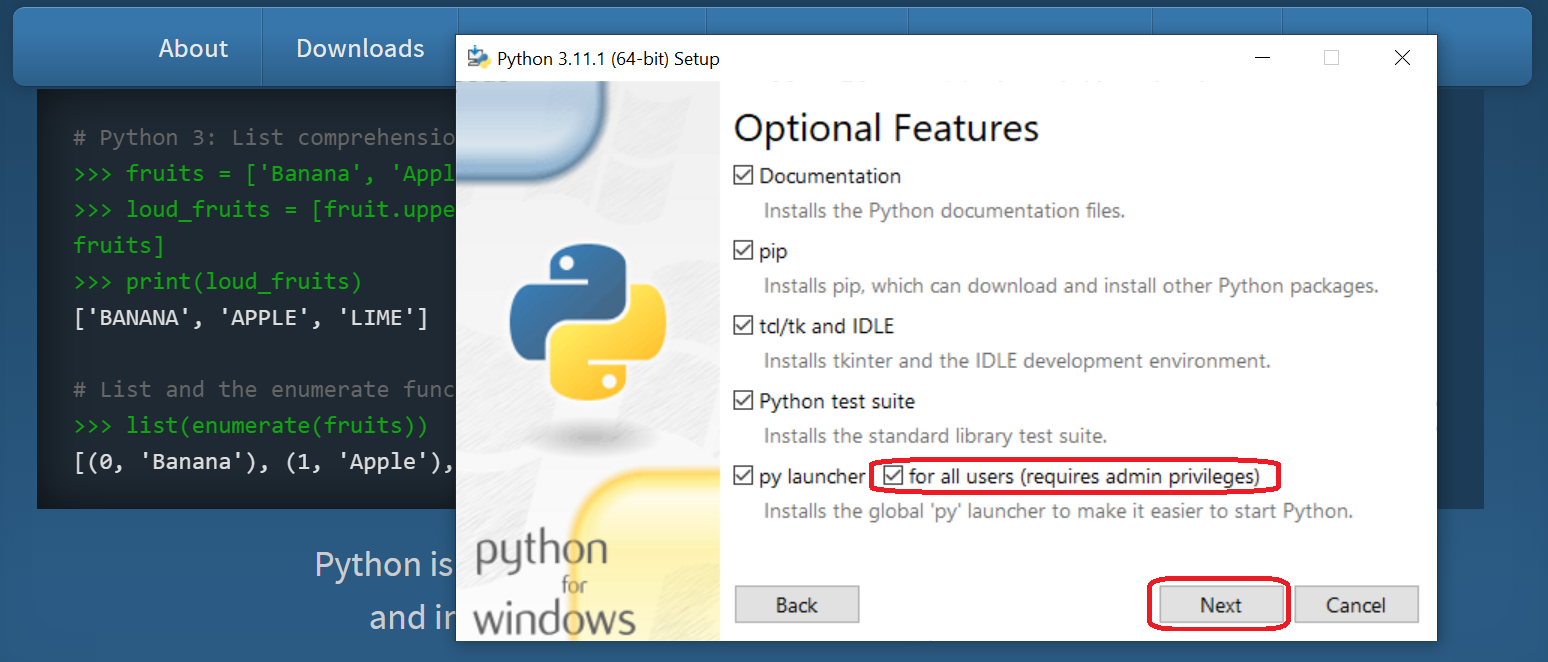Click the ['BANANA', 'APPLE', 'LIME'] output line

point(251,318)
